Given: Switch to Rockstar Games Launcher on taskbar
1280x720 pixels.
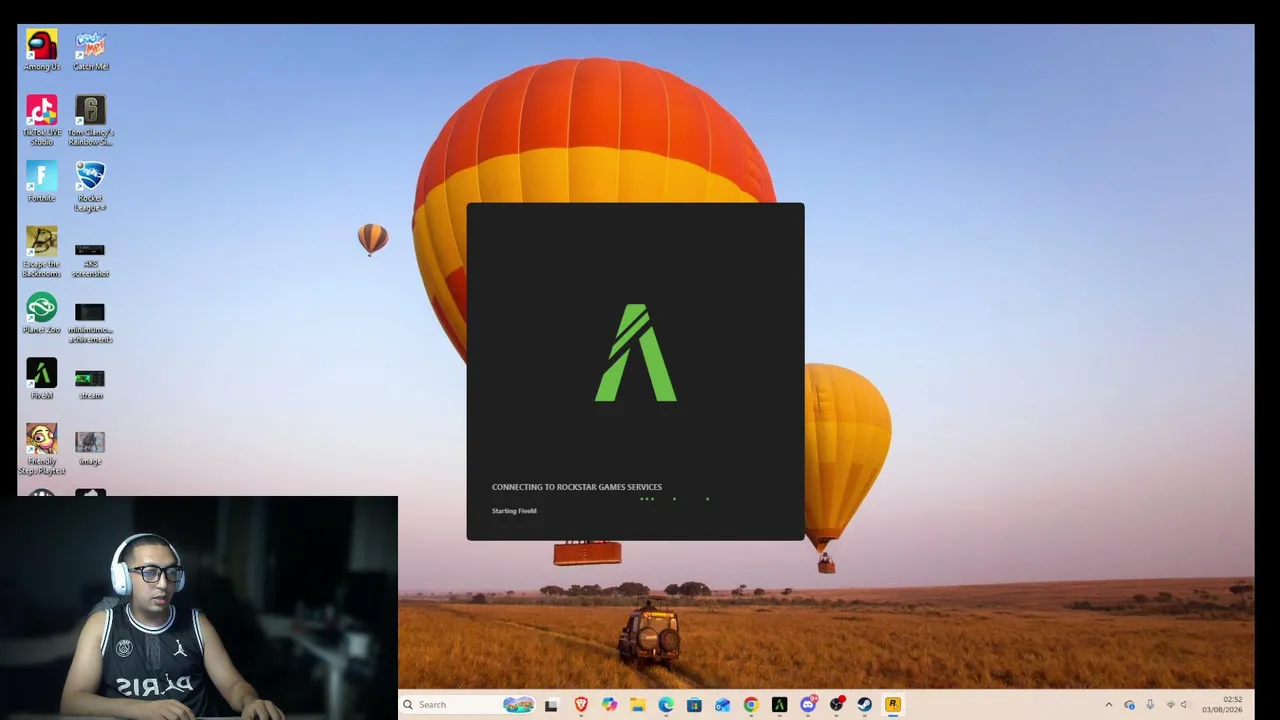Looking at the screenshot, I should coord(893,705).
